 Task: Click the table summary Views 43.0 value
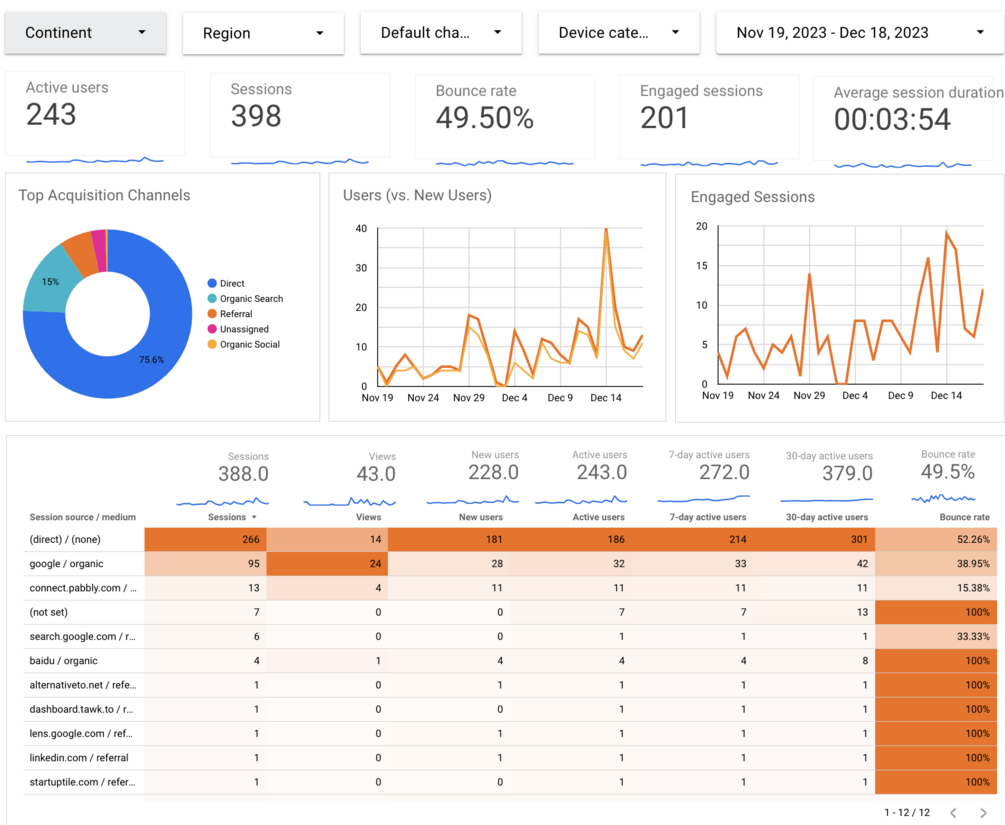click(x=376, y=474)
